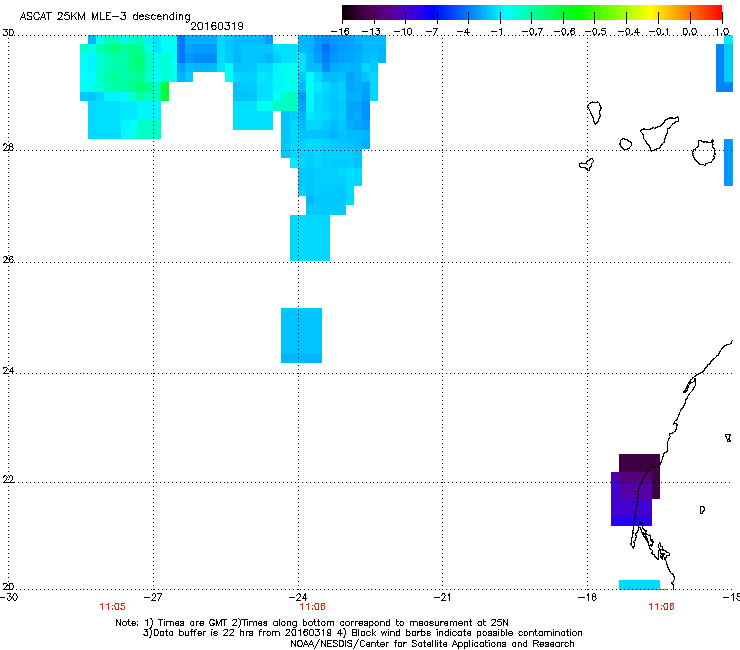Screen dimensions: 740x650
Task: Click the '-0.7' color bar label
Action: 532,32
